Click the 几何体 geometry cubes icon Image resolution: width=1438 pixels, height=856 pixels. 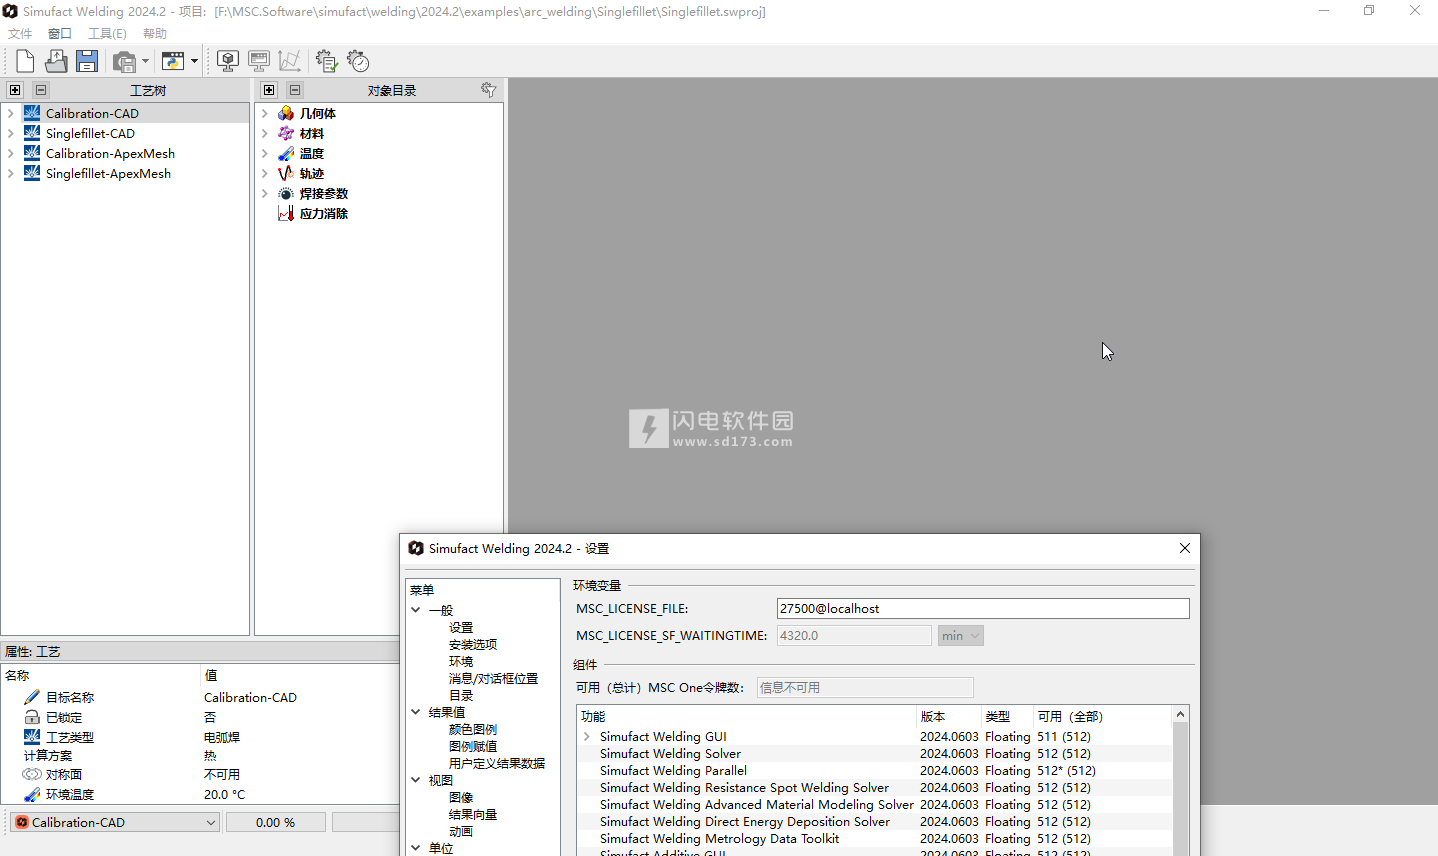[286, 113]
